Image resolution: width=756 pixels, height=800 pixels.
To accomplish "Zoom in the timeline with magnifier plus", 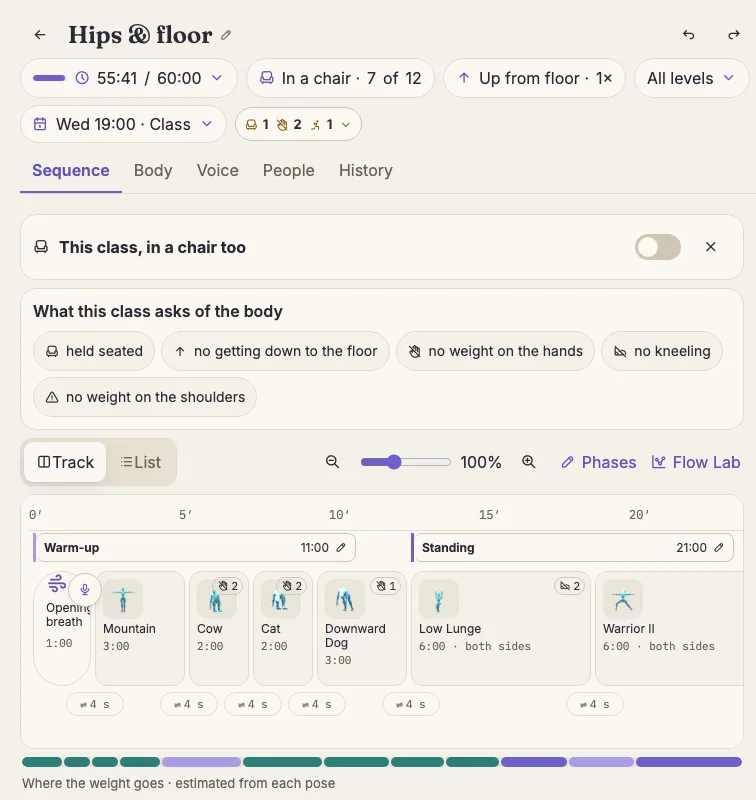I will pyautogui.click(x=528, y=462).
